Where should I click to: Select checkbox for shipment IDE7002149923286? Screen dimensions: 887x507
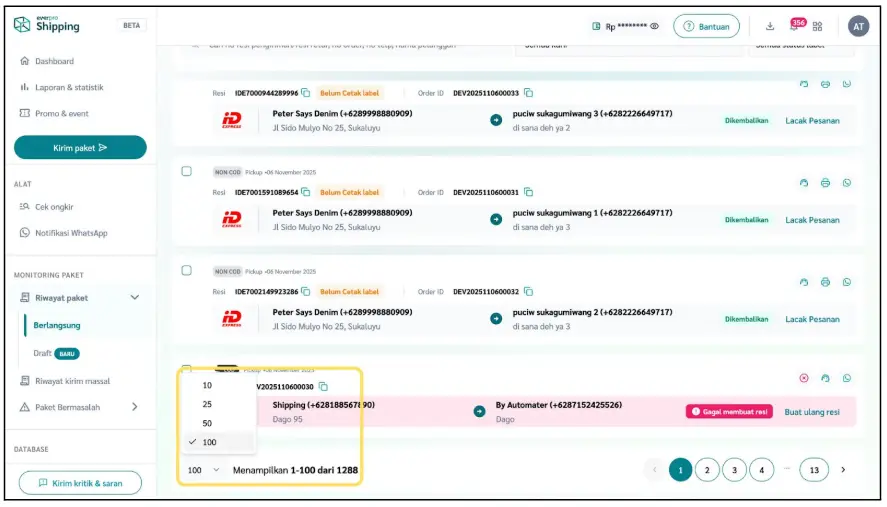tap(186, 270)
